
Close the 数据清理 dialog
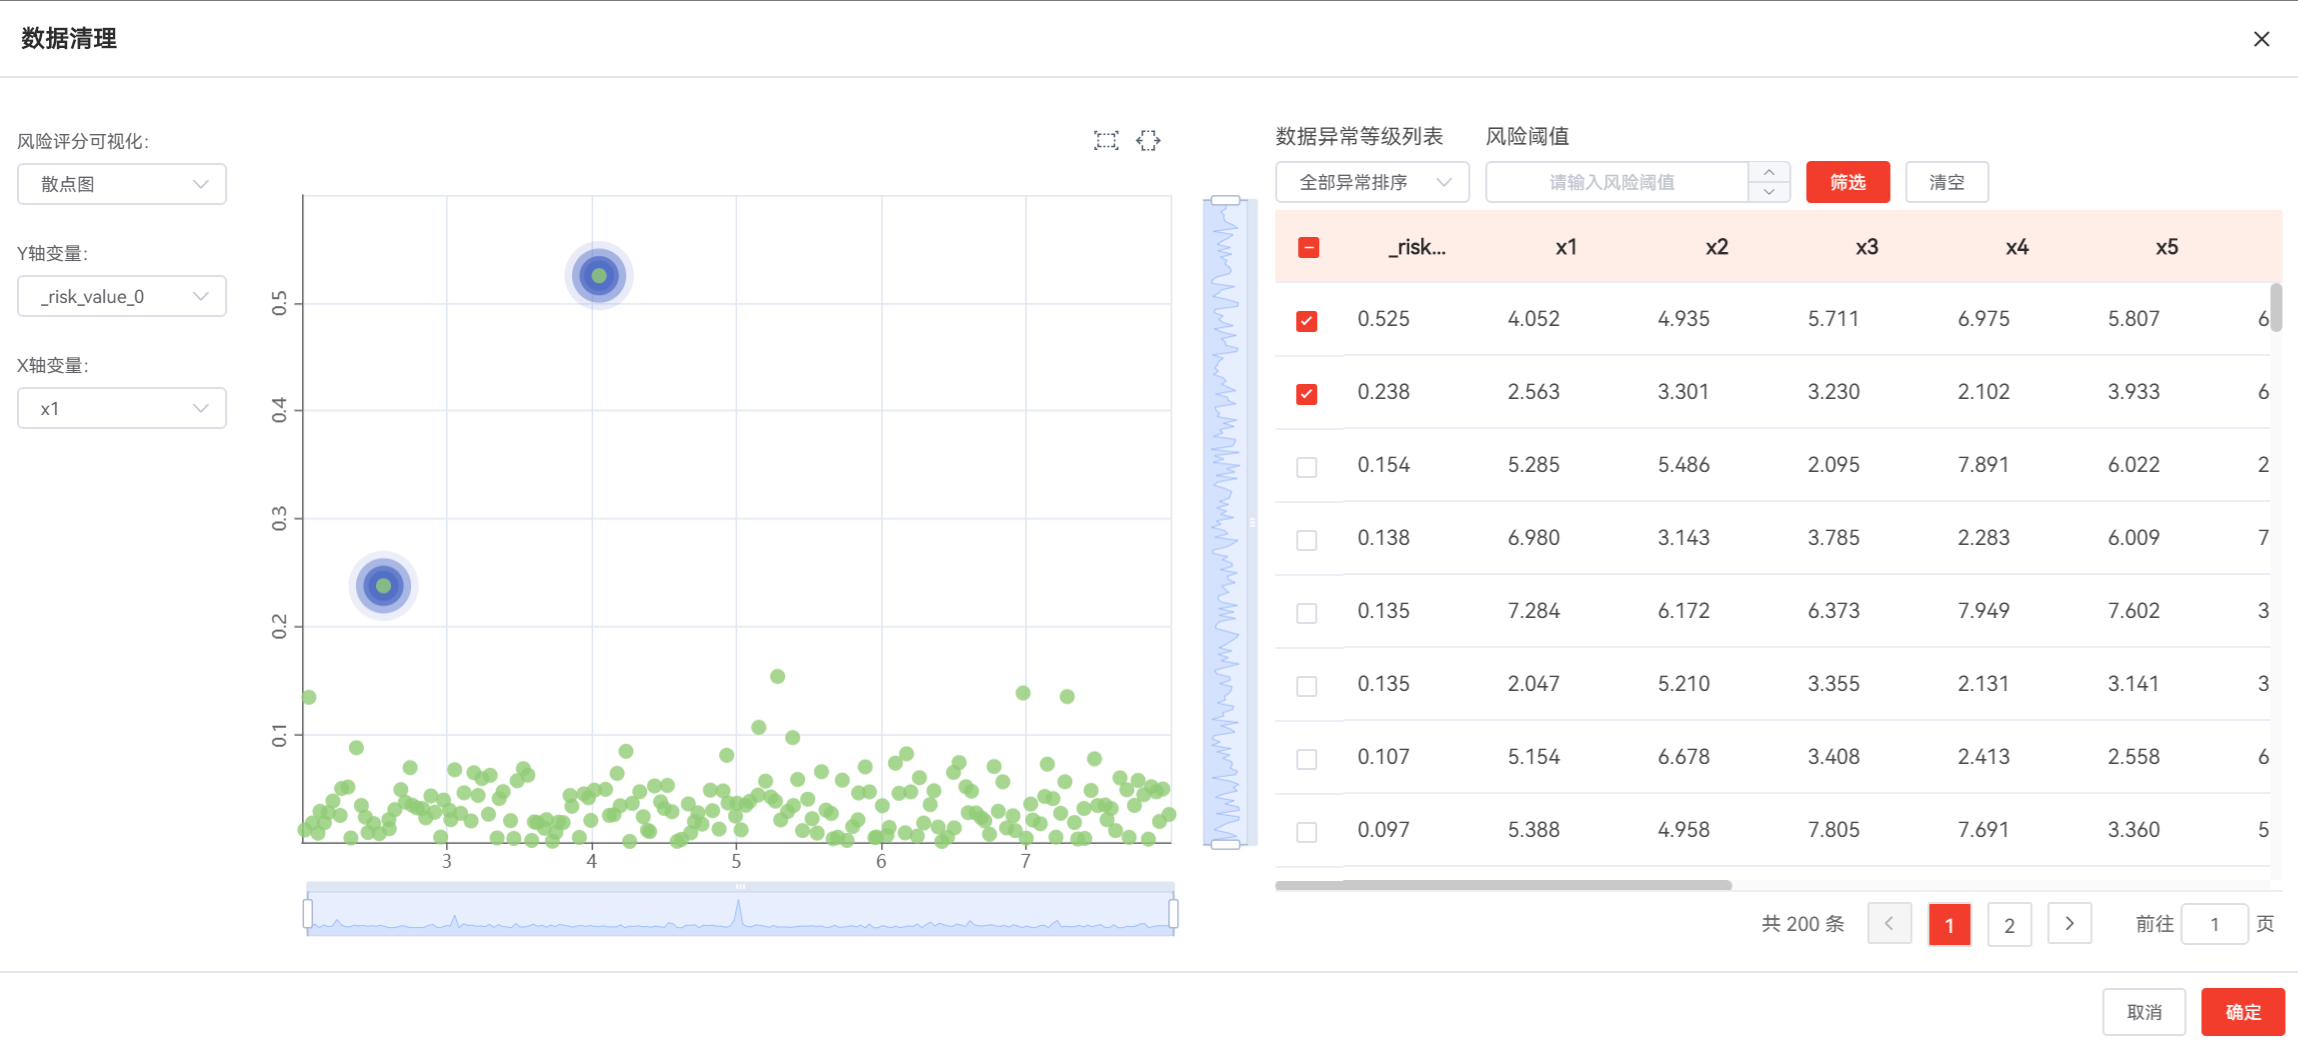tap(2261, 39)
